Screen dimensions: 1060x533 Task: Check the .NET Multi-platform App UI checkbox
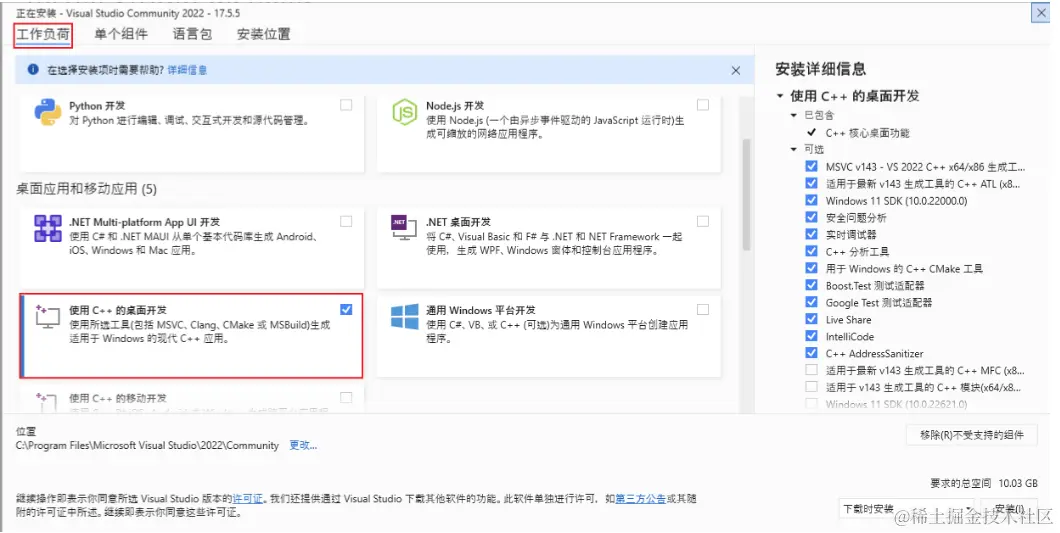(x=346, y=221)
